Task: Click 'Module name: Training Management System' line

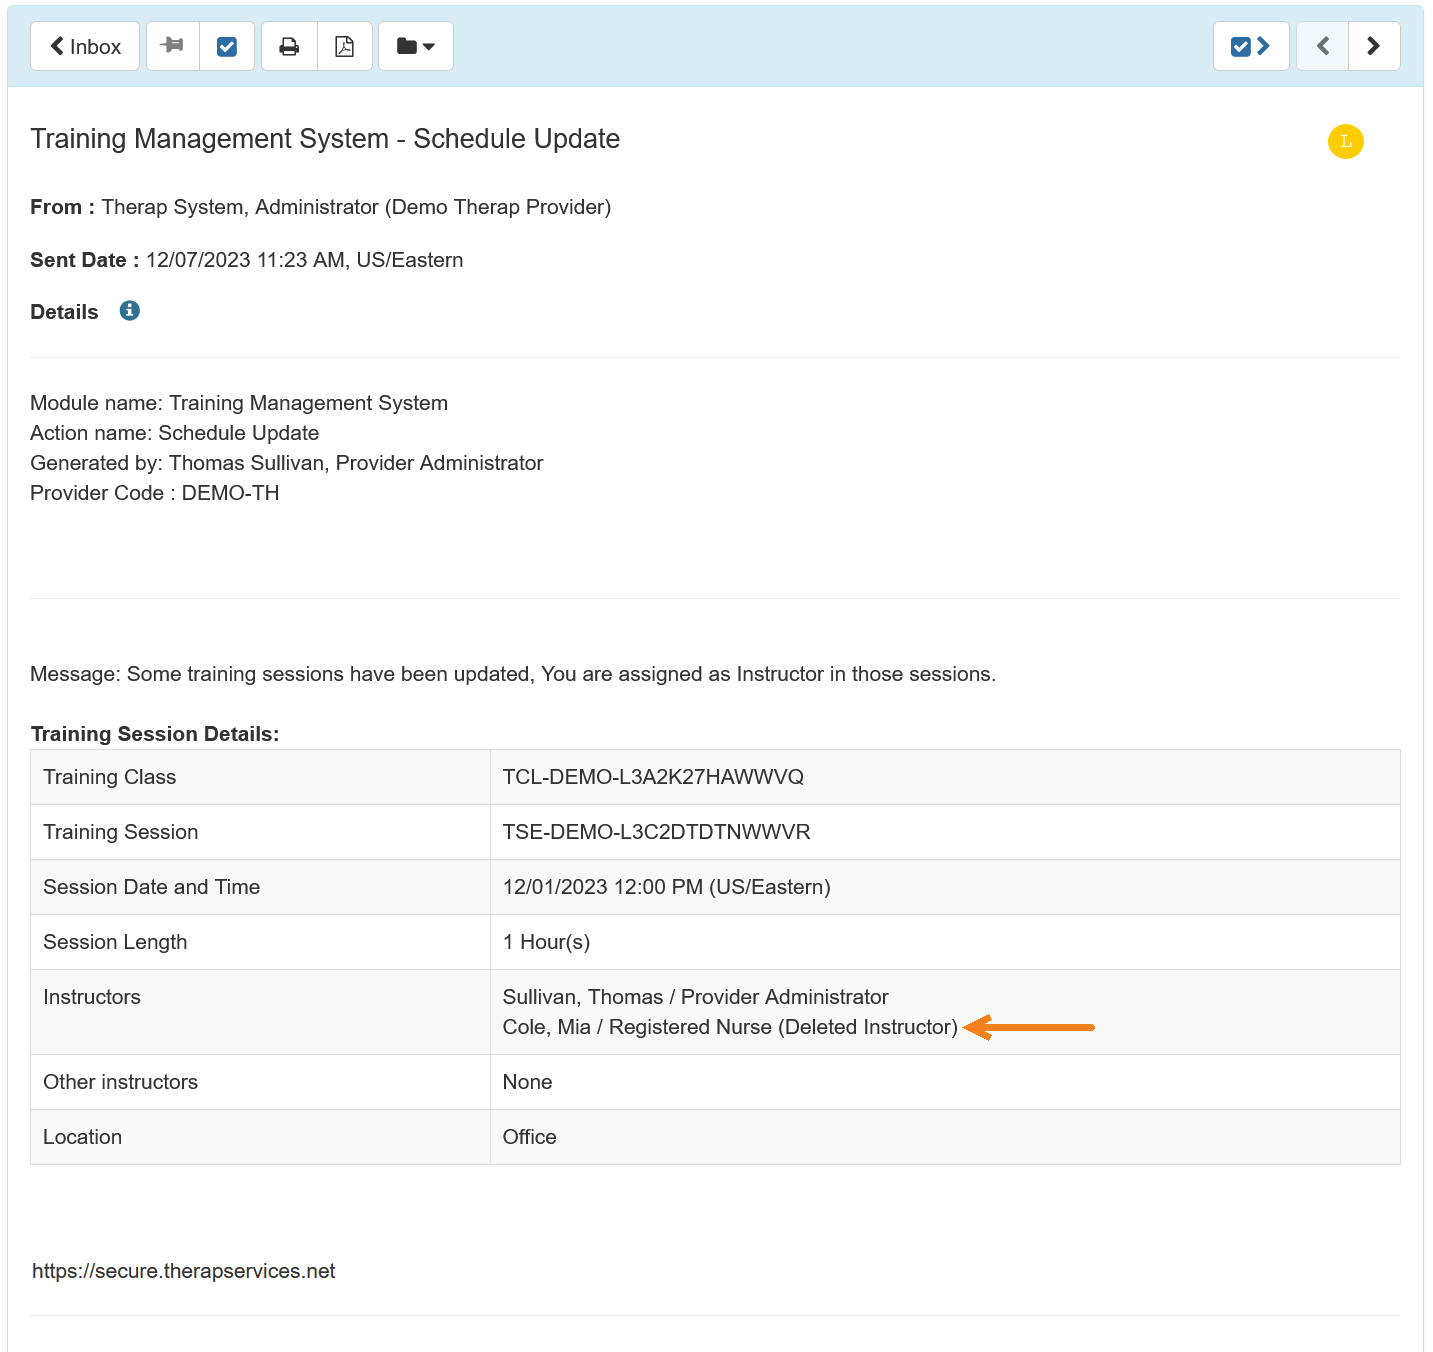Action: (x=239, y=403)
